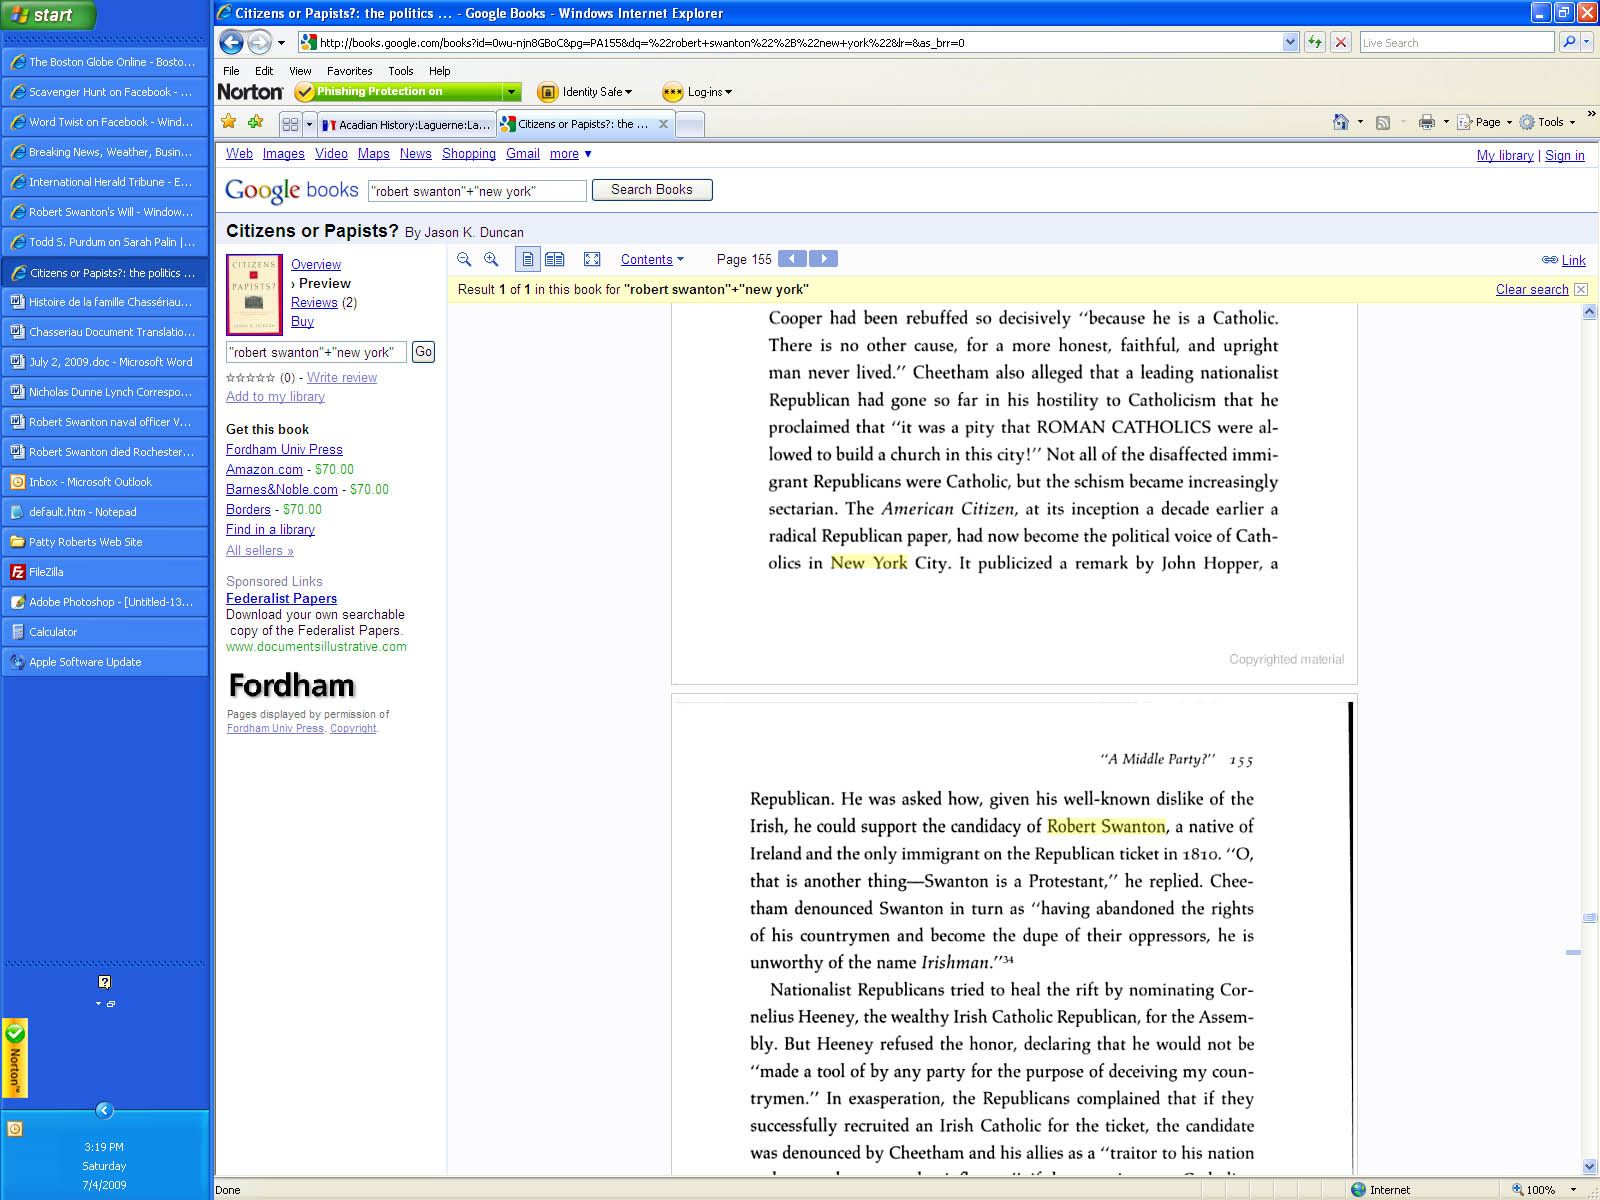This screenshot has height=1200, width=1600.
Task: Switch to two-page view mode
Action: tap(555, 259)
